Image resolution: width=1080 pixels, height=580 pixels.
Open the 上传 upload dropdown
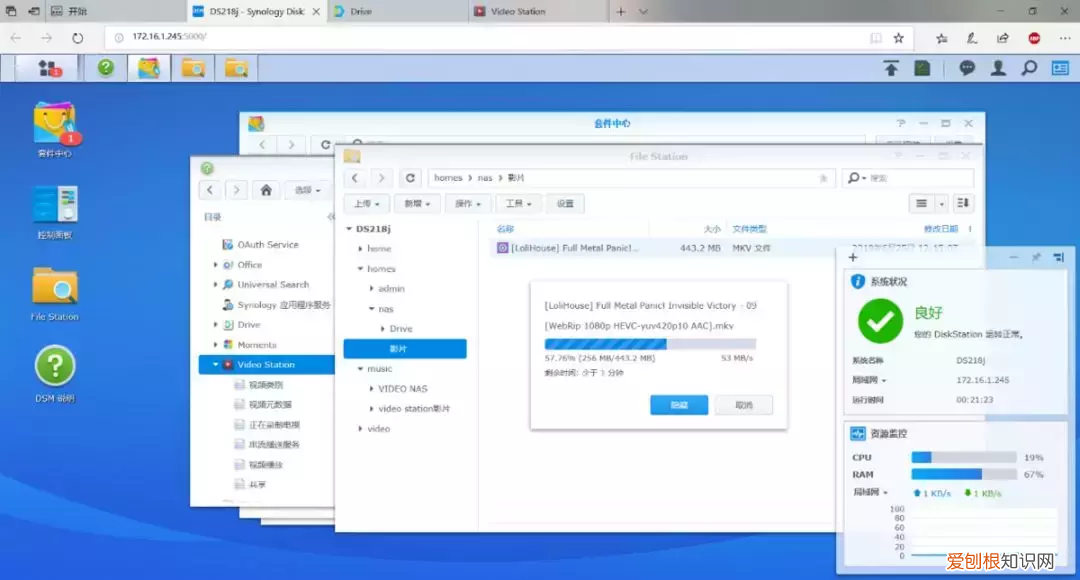coord(366,203)
